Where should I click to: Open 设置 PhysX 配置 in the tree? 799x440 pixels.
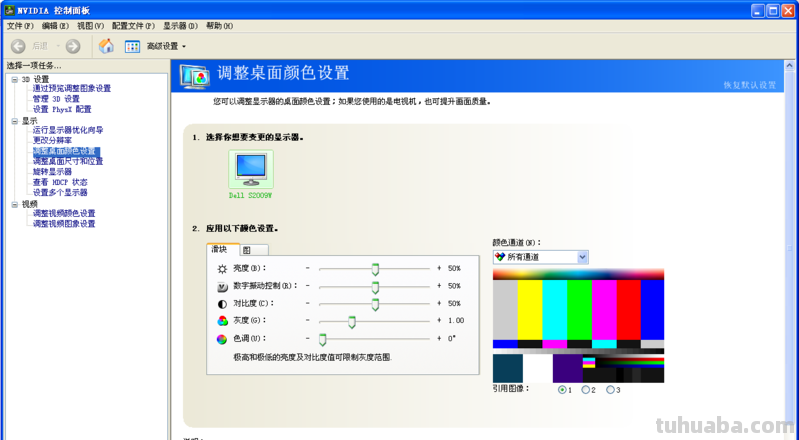tap(62, 109)
